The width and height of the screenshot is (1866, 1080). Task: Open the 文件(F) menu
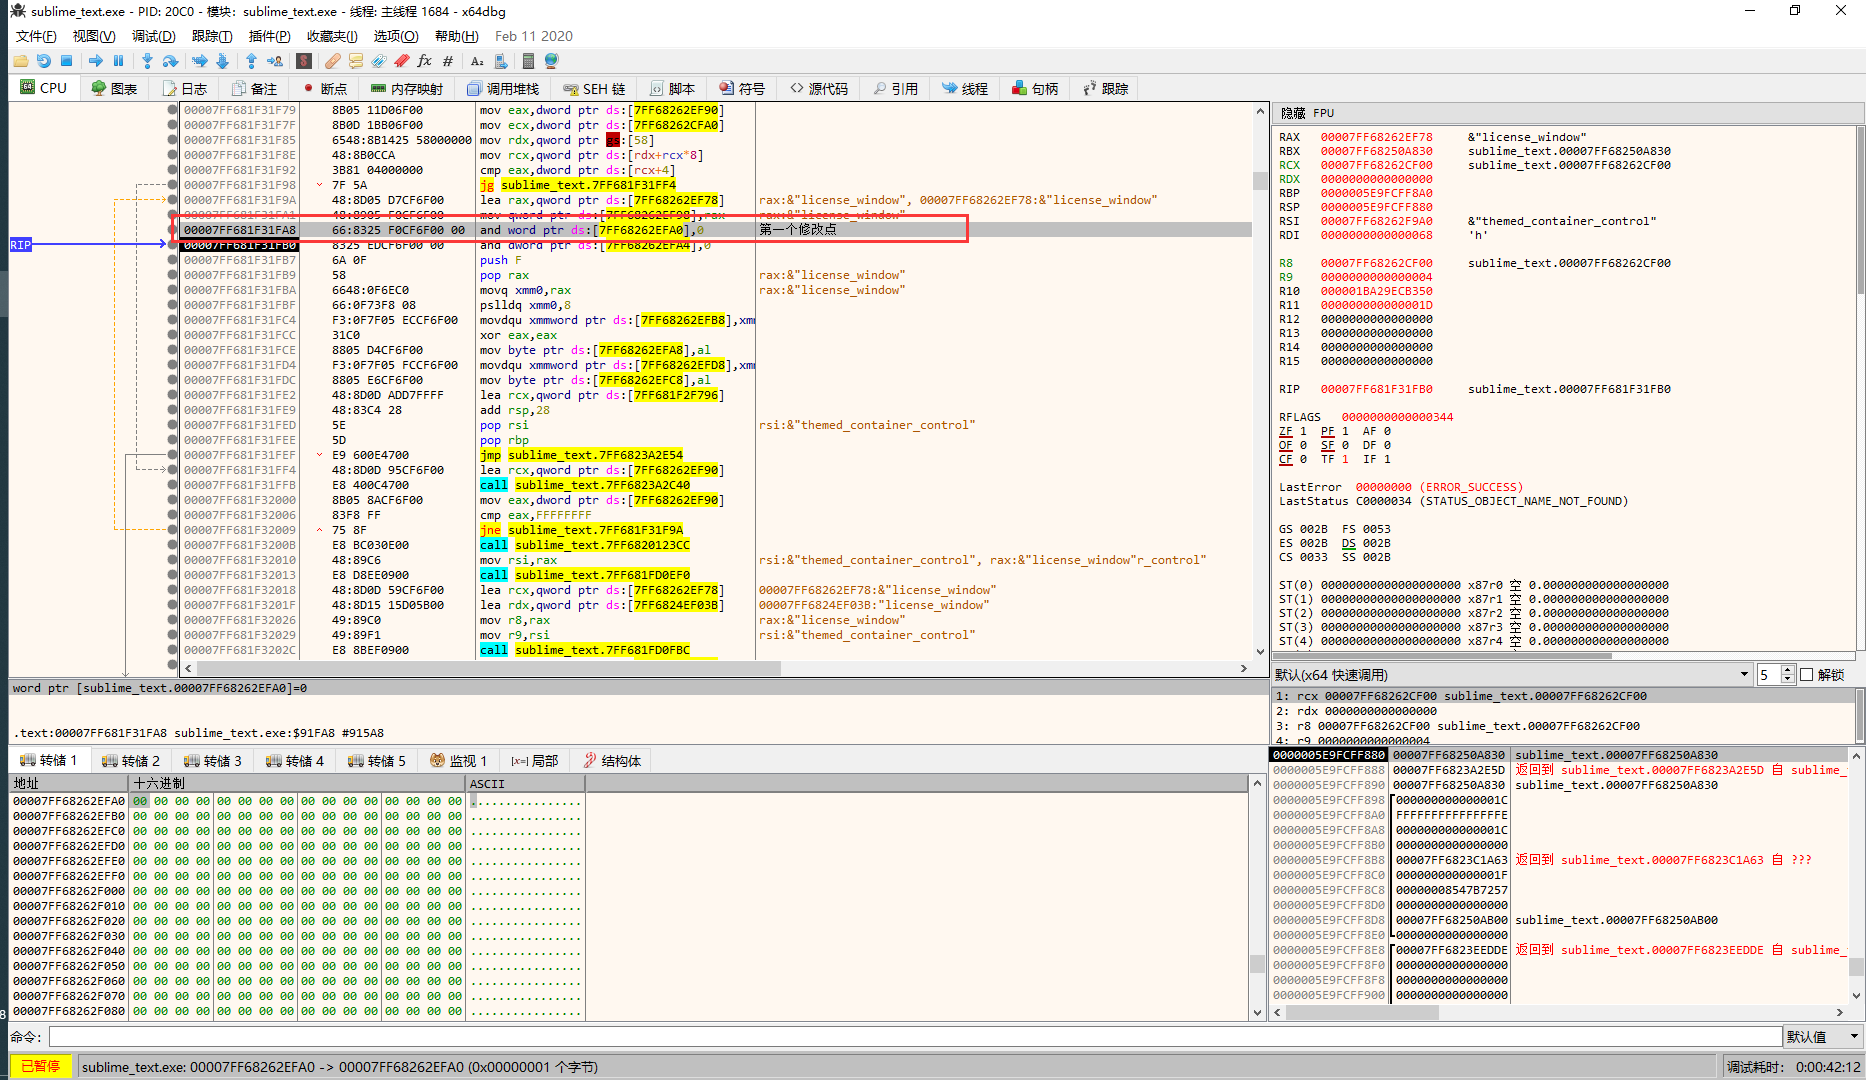[x=36, y=36]
